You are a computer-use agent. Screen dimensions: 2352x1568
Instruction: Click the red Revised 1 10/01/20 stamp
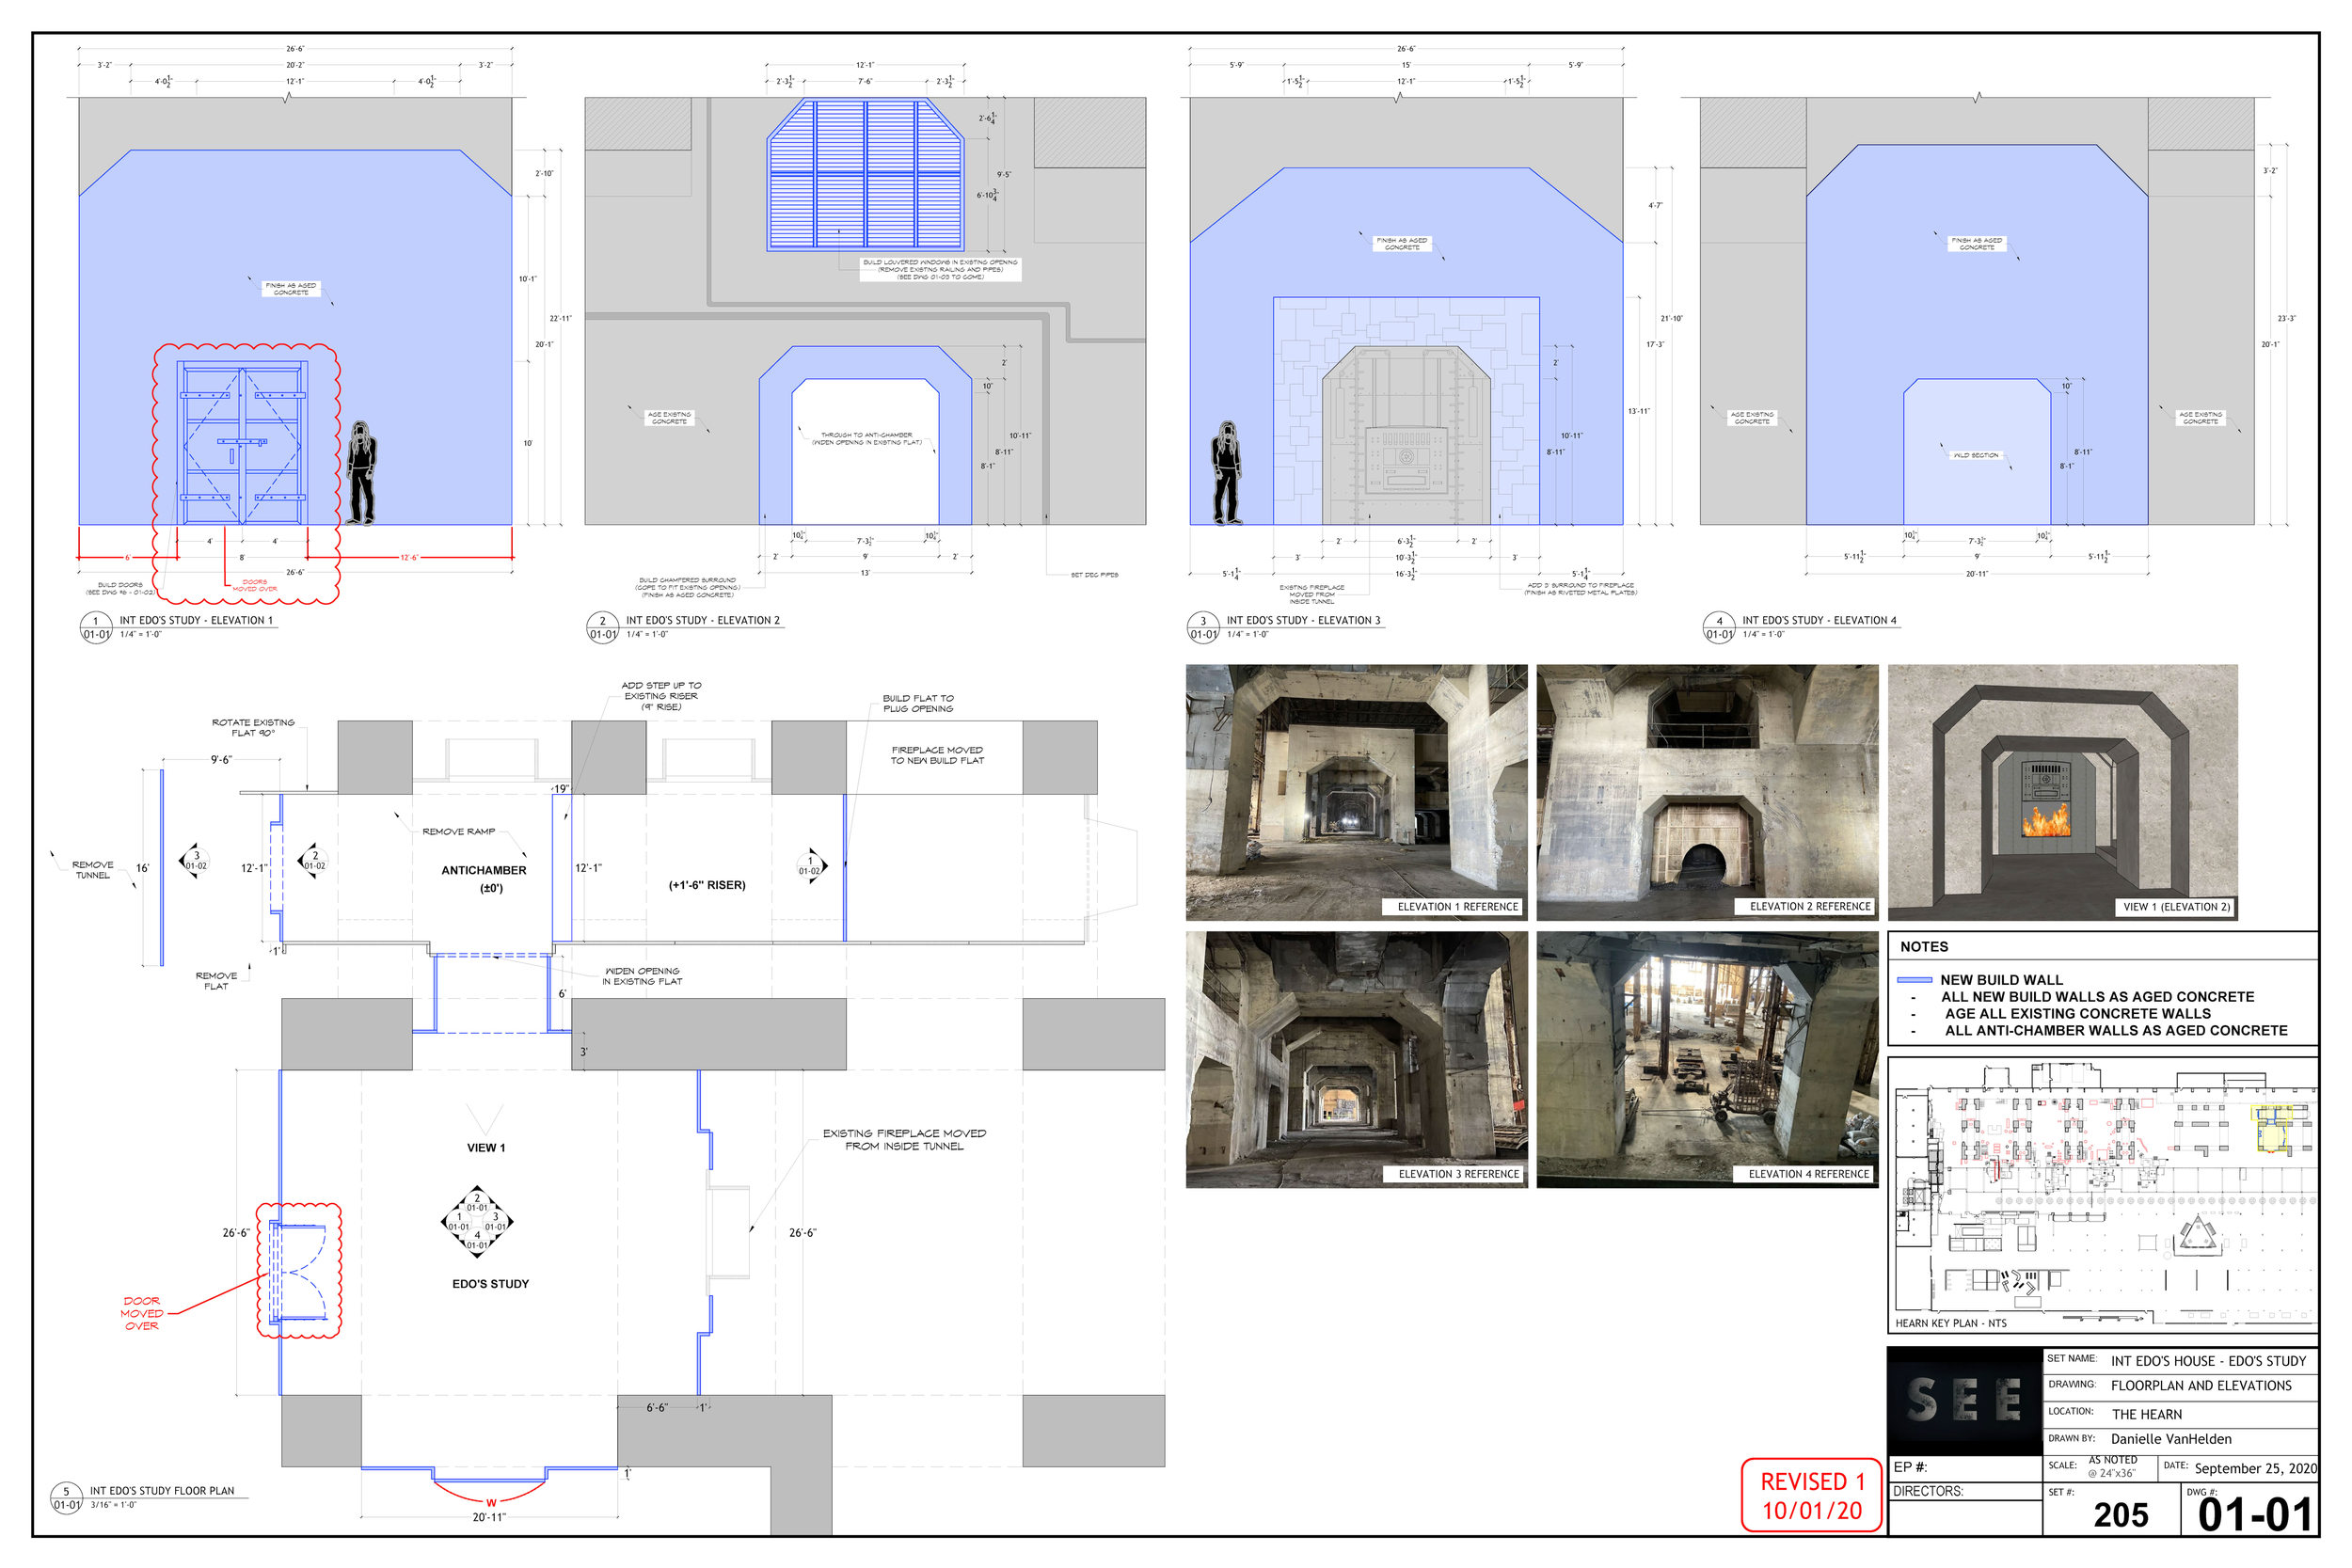click(x=1811, y=1495)
